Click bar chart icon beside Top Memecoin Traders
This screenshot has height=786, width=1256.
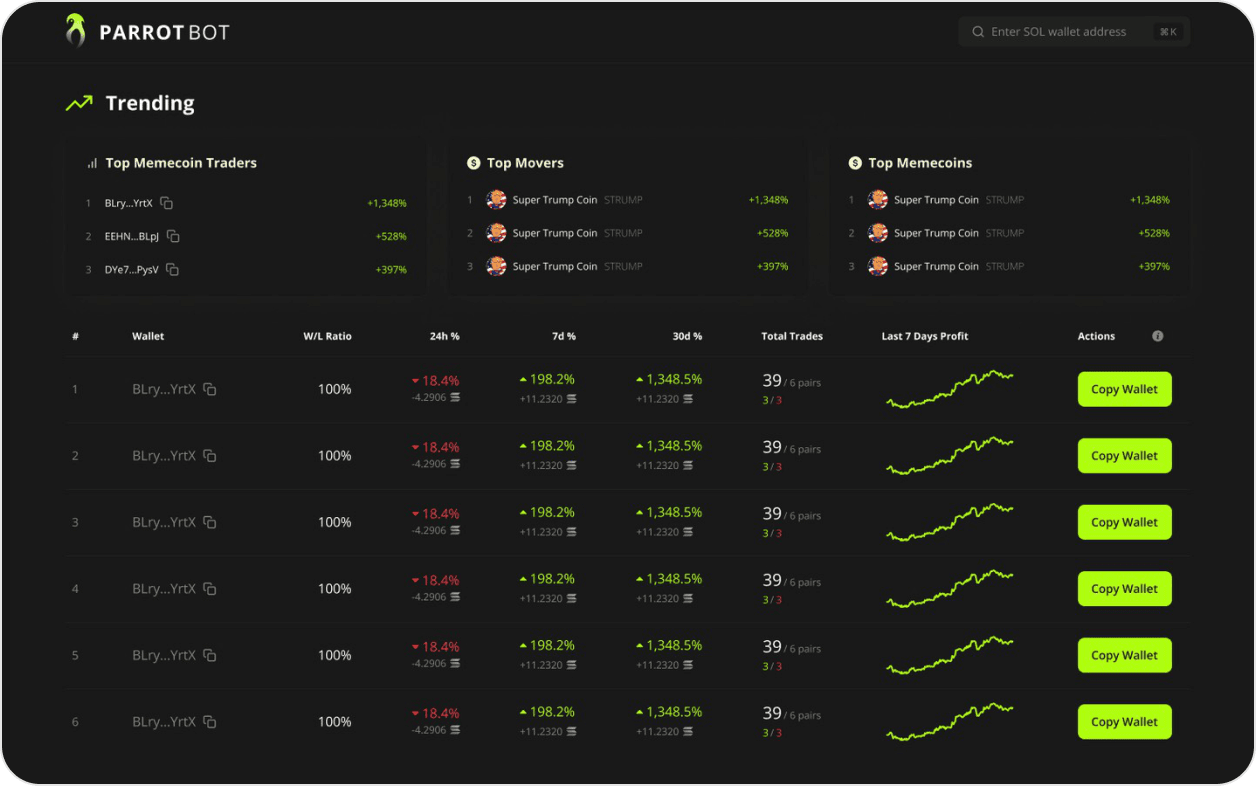tap(92, 163)
